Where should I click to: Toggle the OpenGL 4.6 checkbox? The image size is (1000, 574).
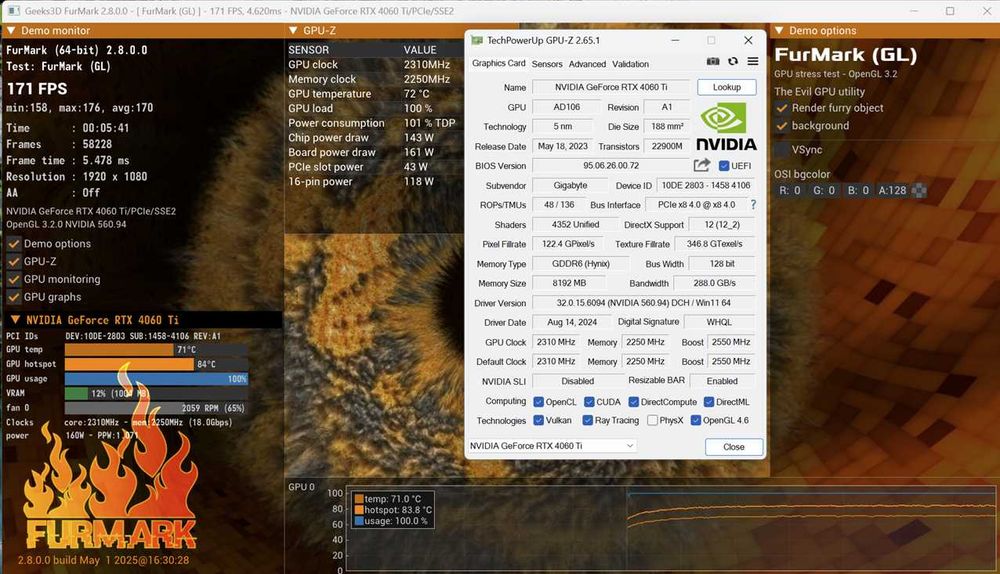[x=696, y=420]
